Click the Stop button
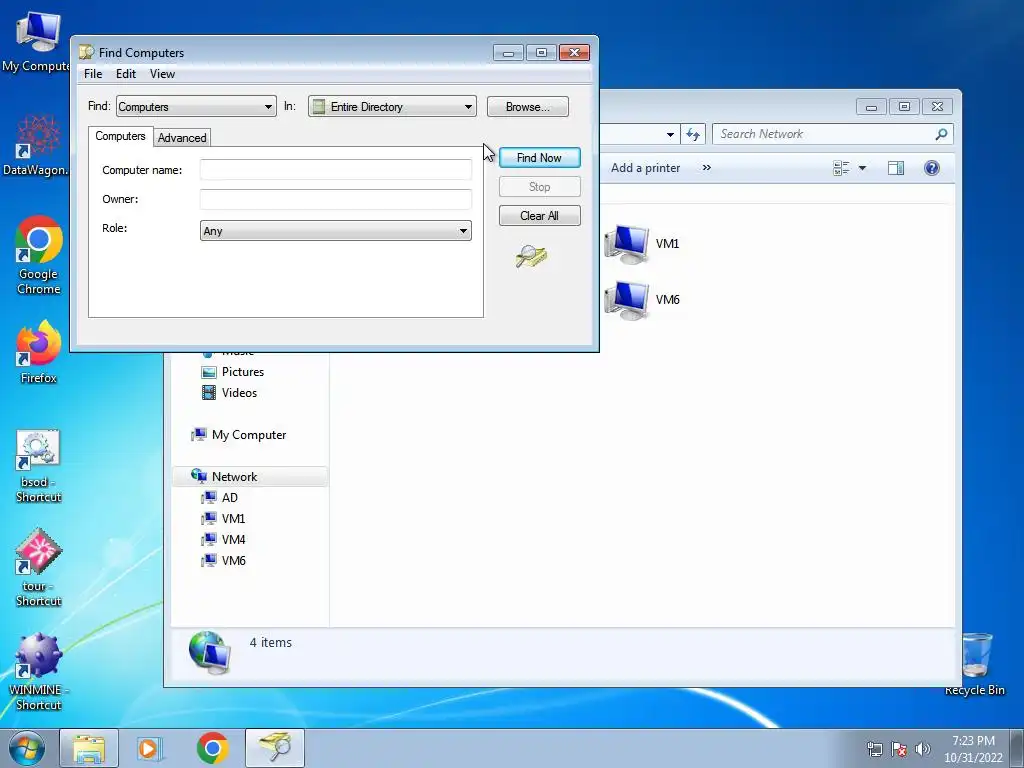The width and height of the screenshot is (1024, 768). [x=539, y=187]
